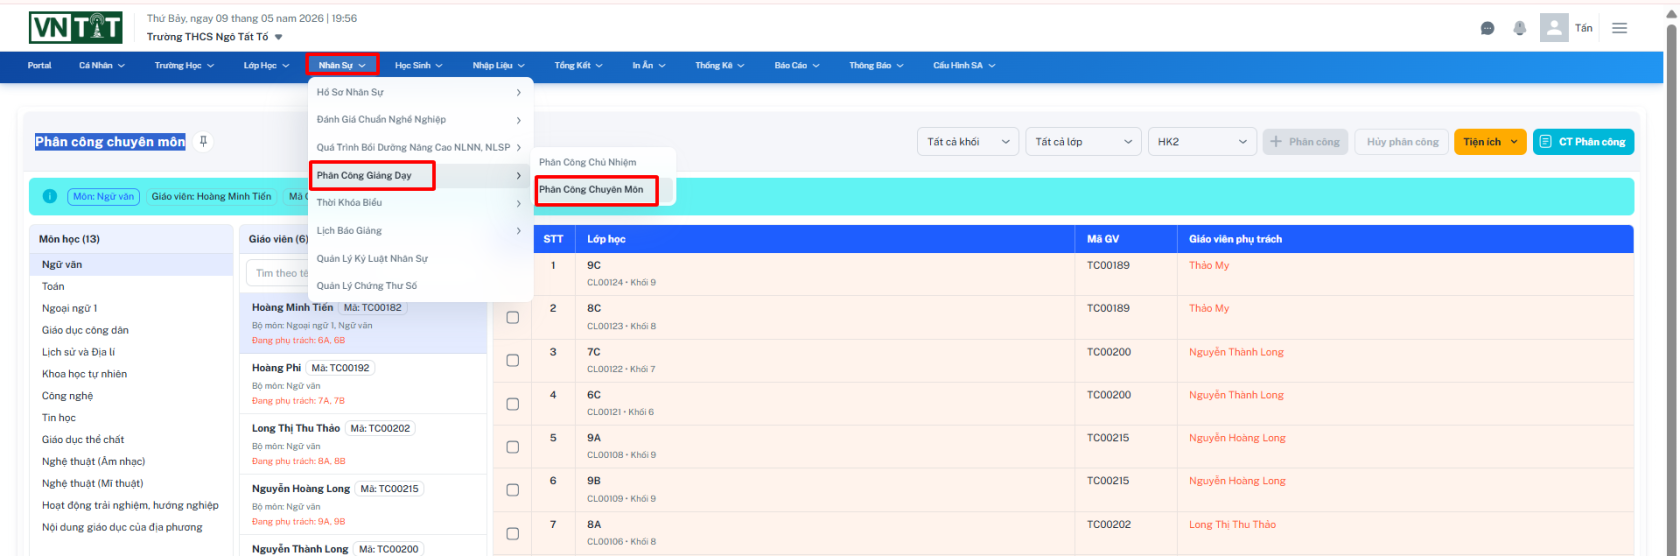Select subject Khoa học tự nhiên
The width and height of the screenshot is (1680, 556).
pos(131,374)
